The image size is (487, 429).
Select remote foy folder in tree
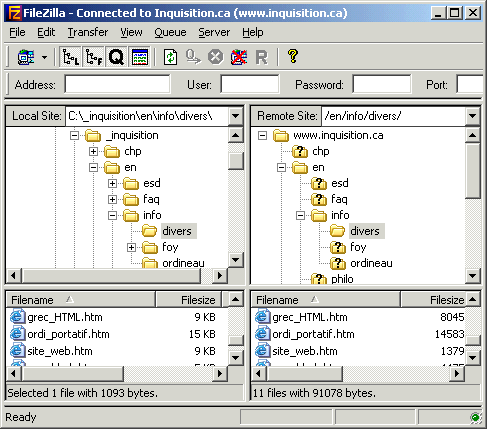point(358,247)
